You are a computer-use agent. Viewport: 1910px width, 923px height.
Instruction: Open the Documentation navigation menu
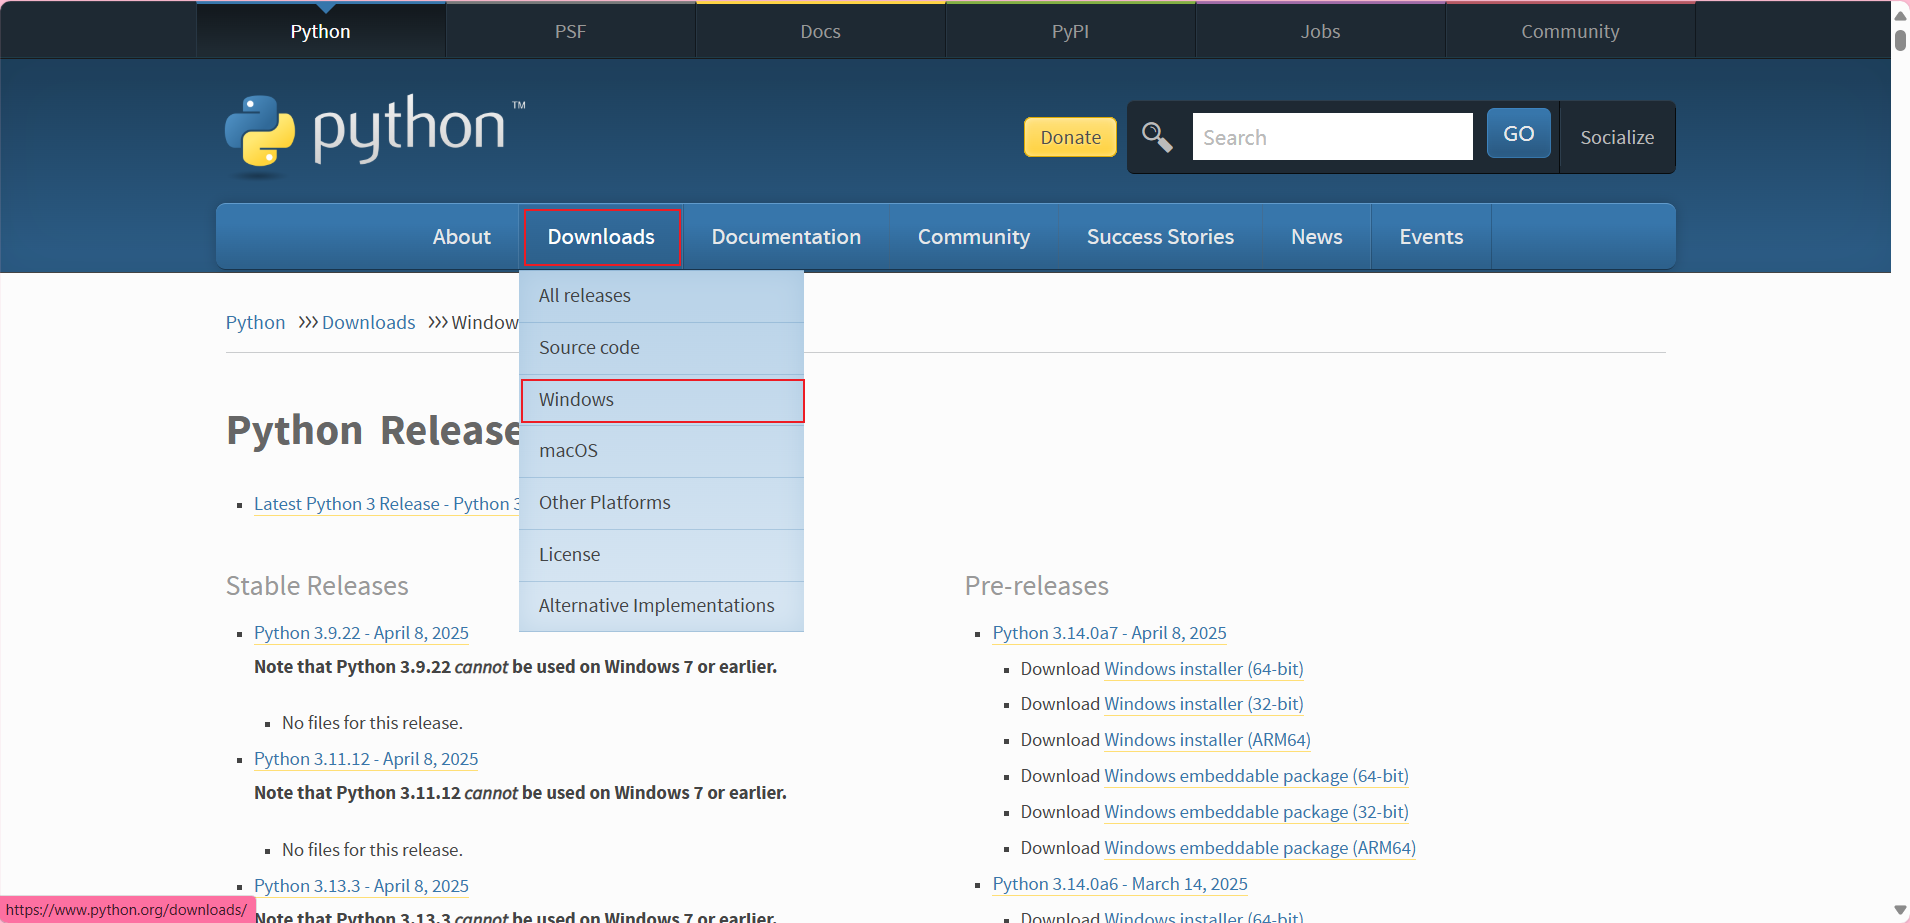point(786,237)
